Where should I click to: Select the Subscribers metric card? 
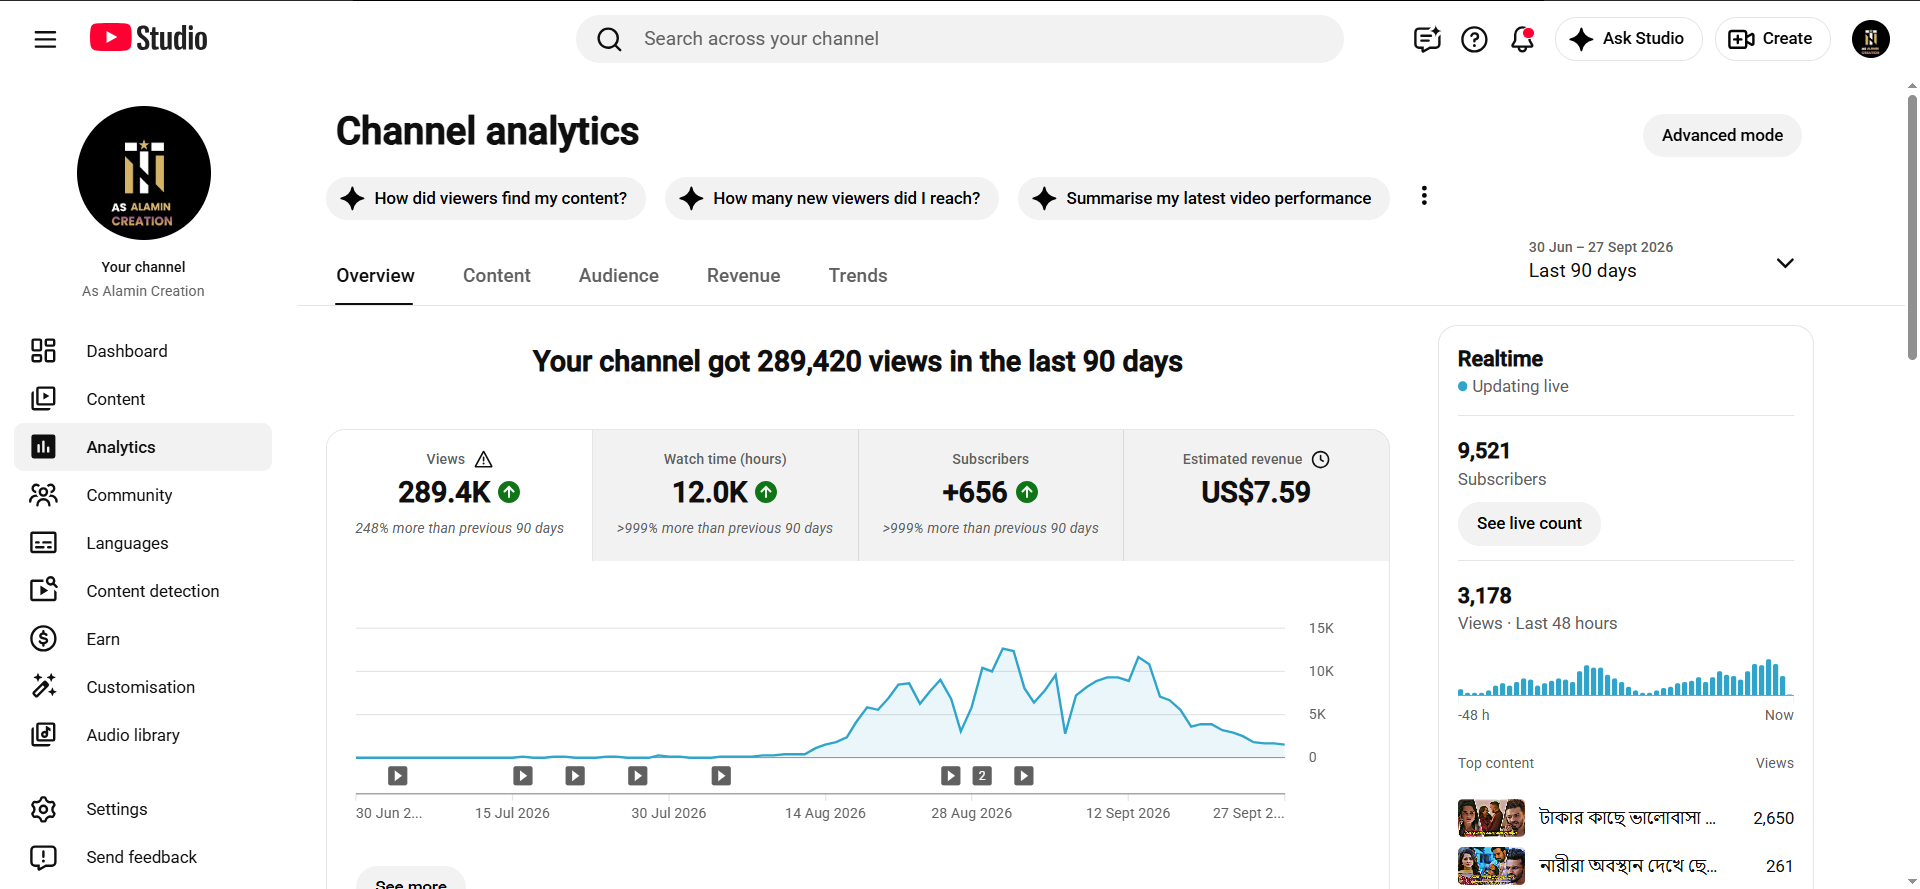click(991, 495)
